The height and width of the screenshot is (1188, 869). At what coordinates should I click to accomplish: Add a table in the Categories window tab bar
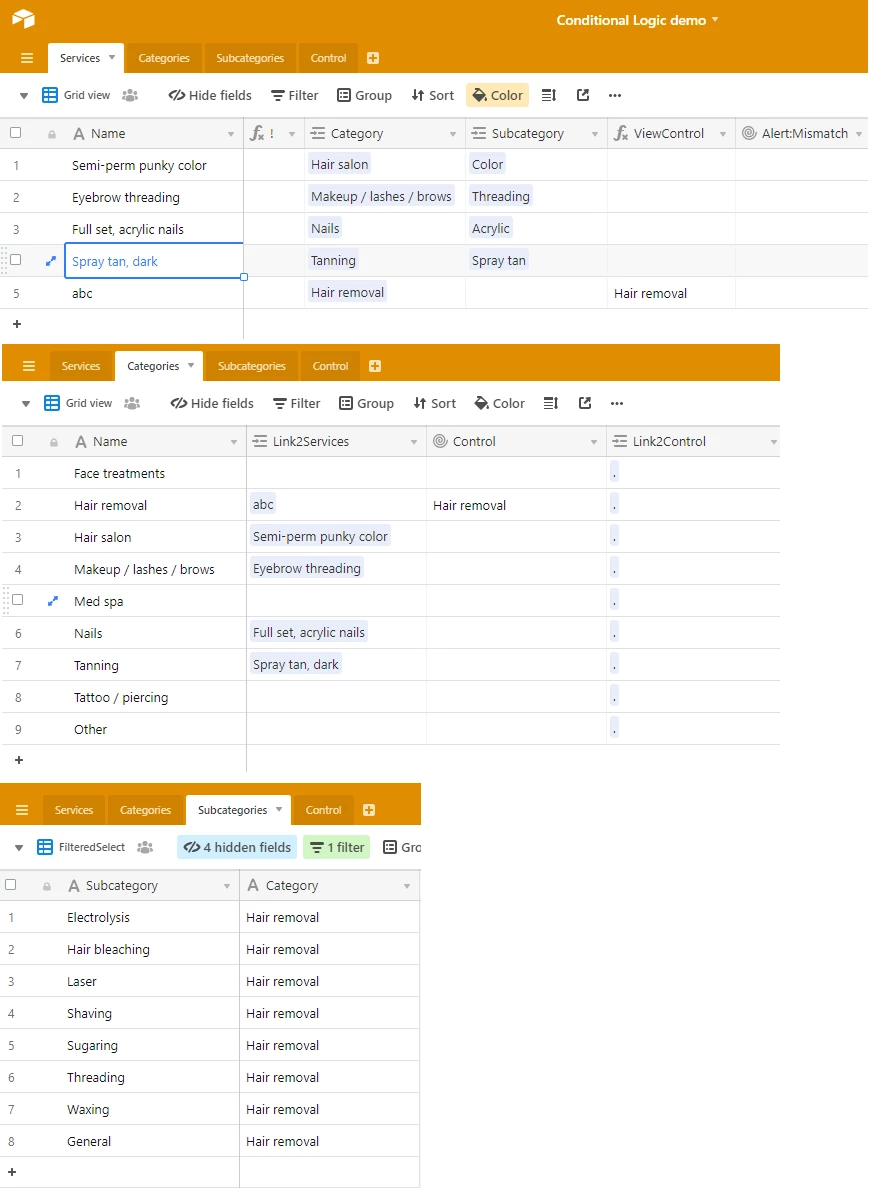[x=374, y=366]
